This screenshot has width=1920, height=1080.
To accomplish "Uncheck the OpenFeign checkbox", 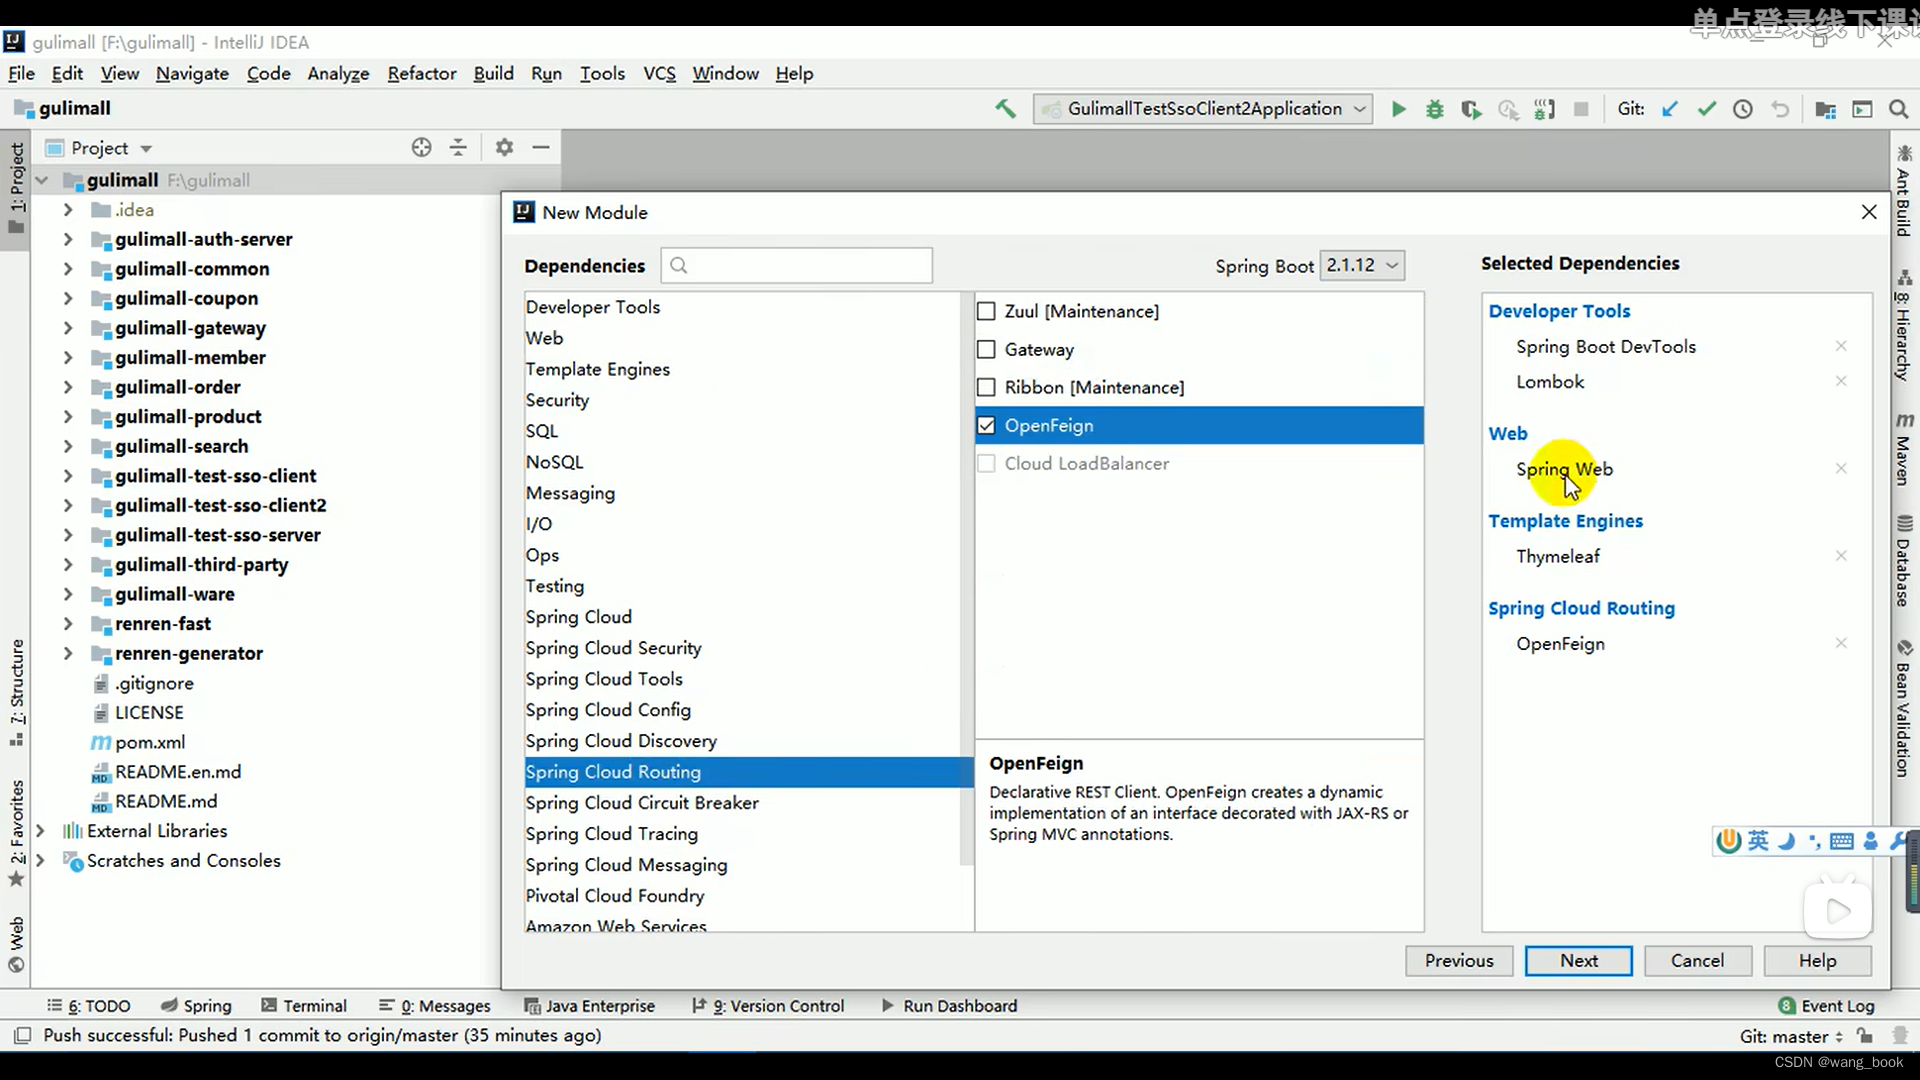I will (986, 425).
